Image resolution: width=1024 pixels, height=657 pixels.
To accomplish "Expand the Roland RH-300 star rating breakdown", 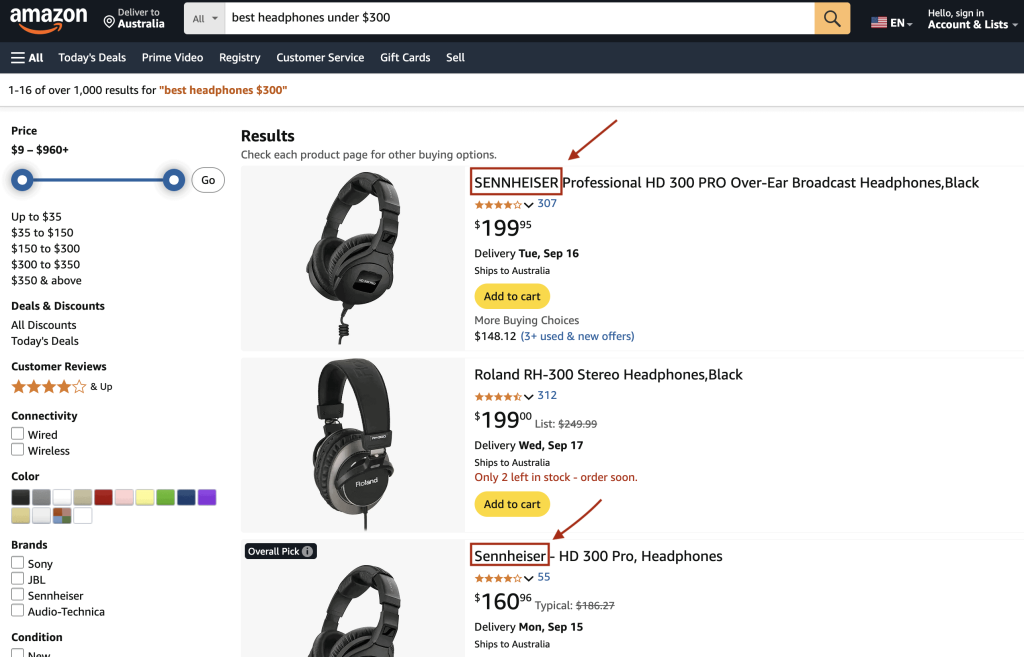I will [x=530, y=396].
